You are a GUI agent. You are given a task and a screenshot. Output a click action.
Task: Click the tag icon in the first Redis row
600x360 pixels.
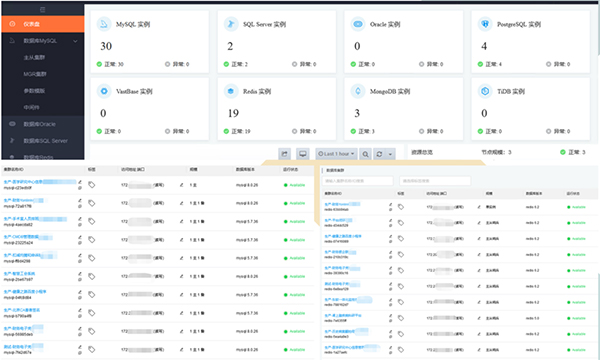[401, 207]
